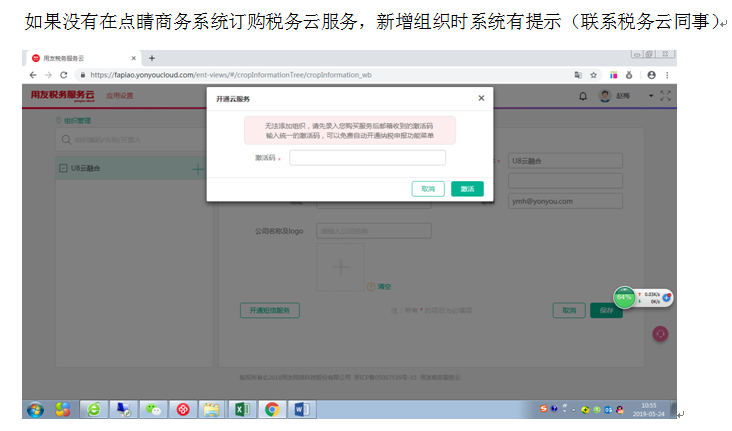Screen dimensions: 732x431
Task: Open the Windows Start button
Action: (x=35, y=410)
